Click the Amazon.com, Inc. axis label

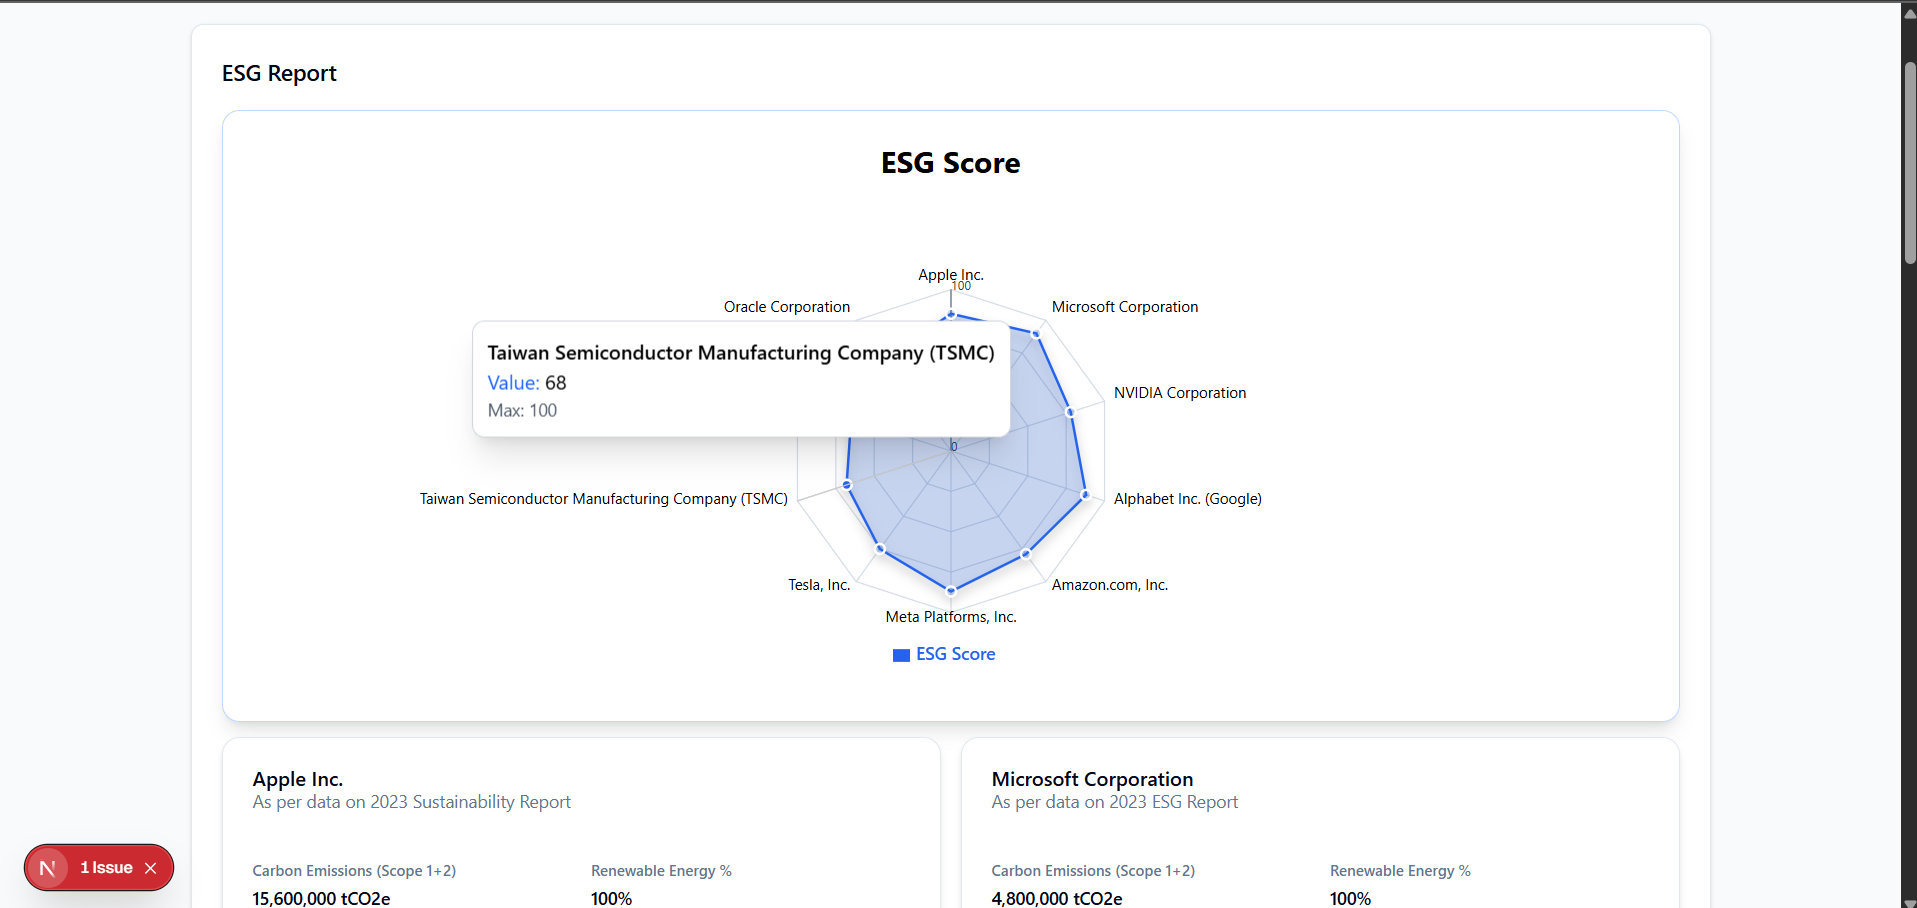tap(1110, 585)
